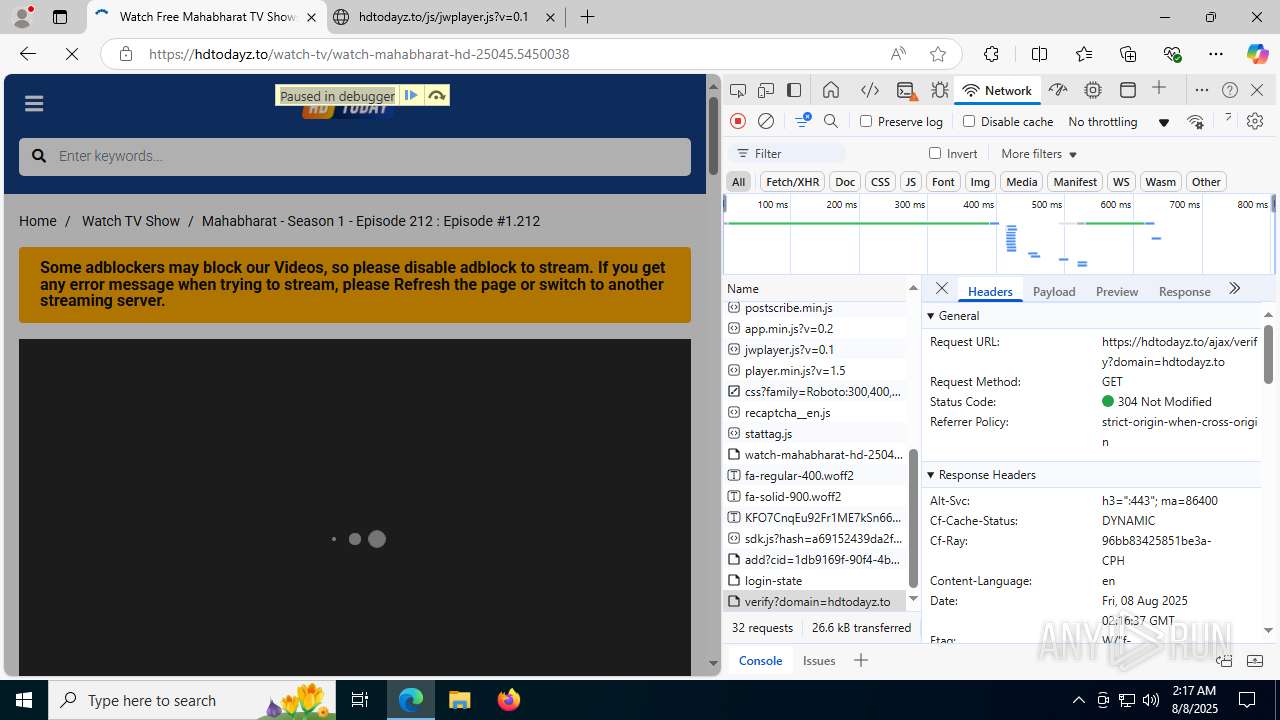Open the Sources bug icon tool
This screenshot has width=1280, height=720.
tap(939, 90)
